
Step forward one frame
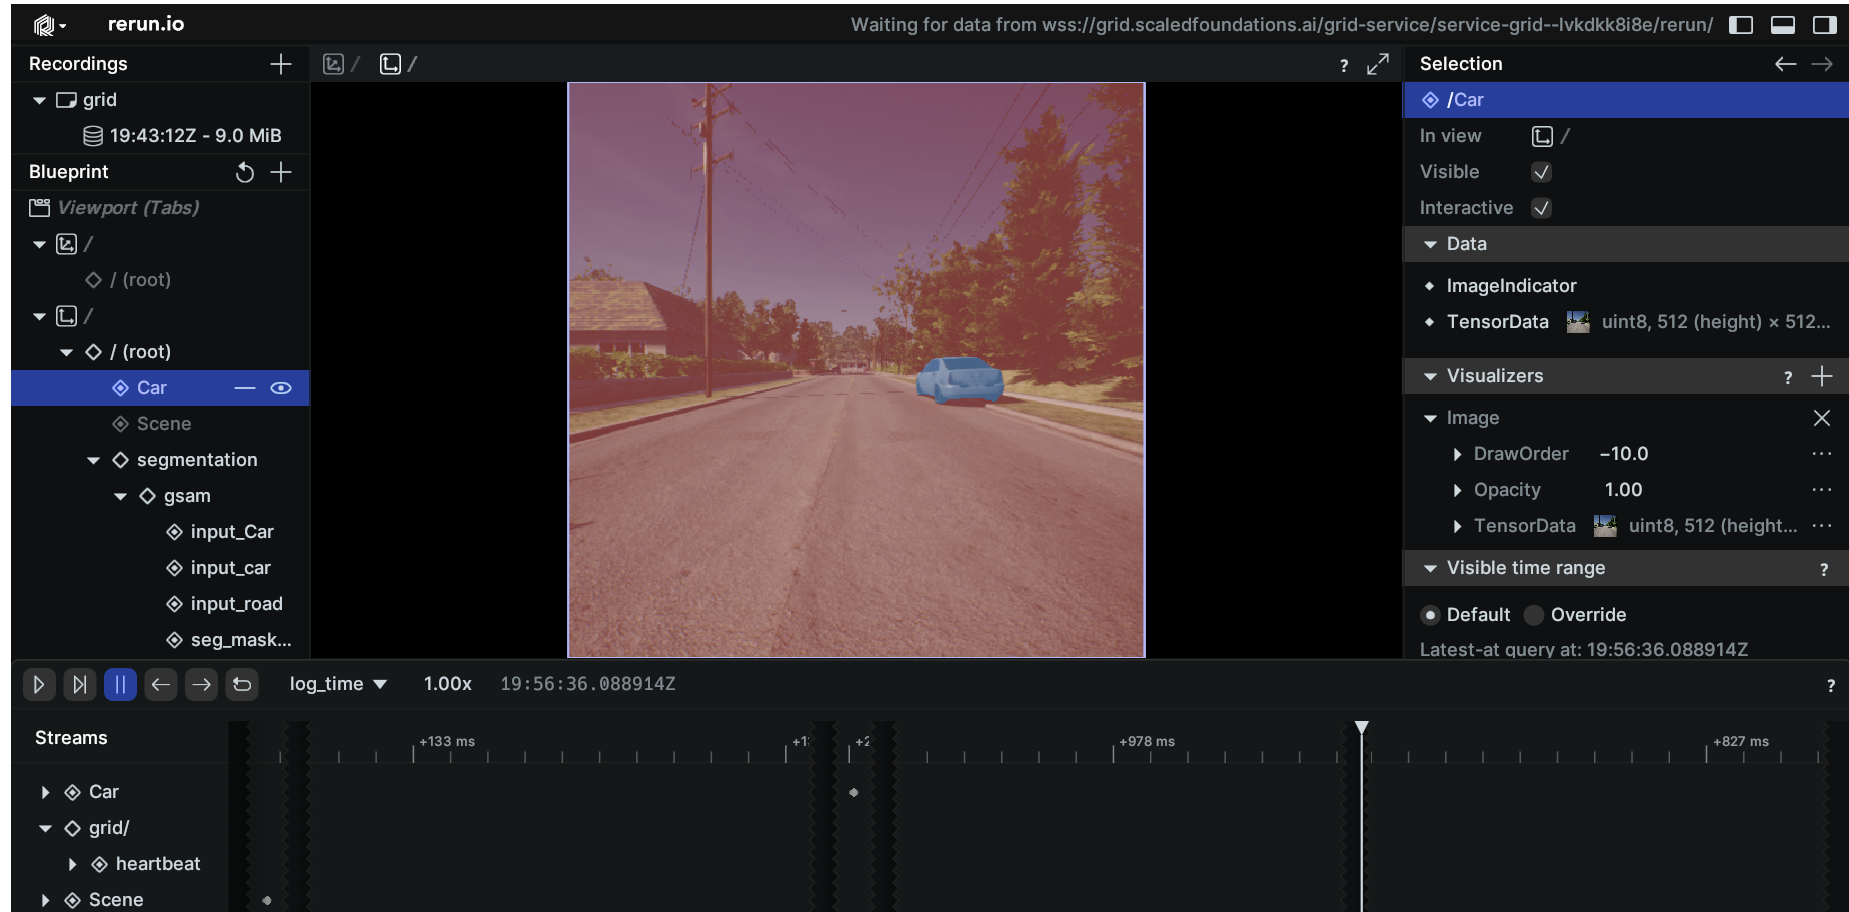coord(201,684)
